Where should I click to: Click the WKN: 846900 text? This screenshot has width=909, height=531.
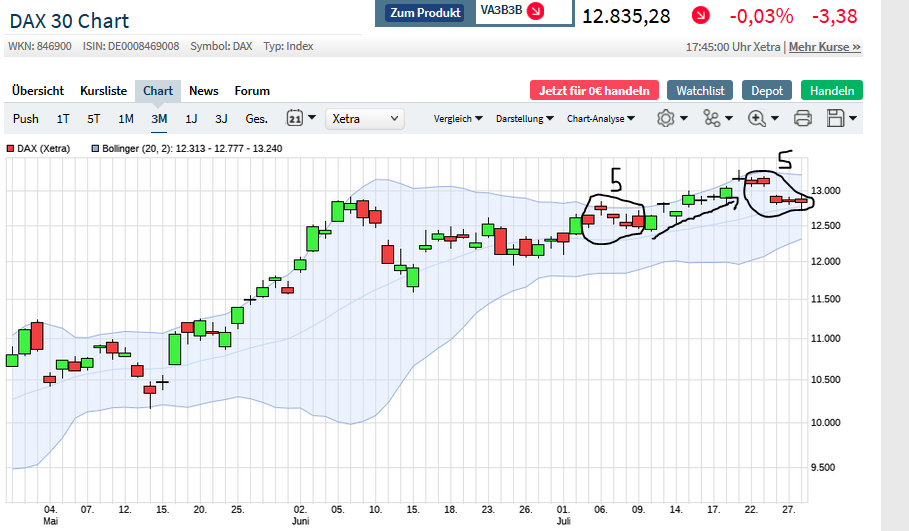coord(40,46)
